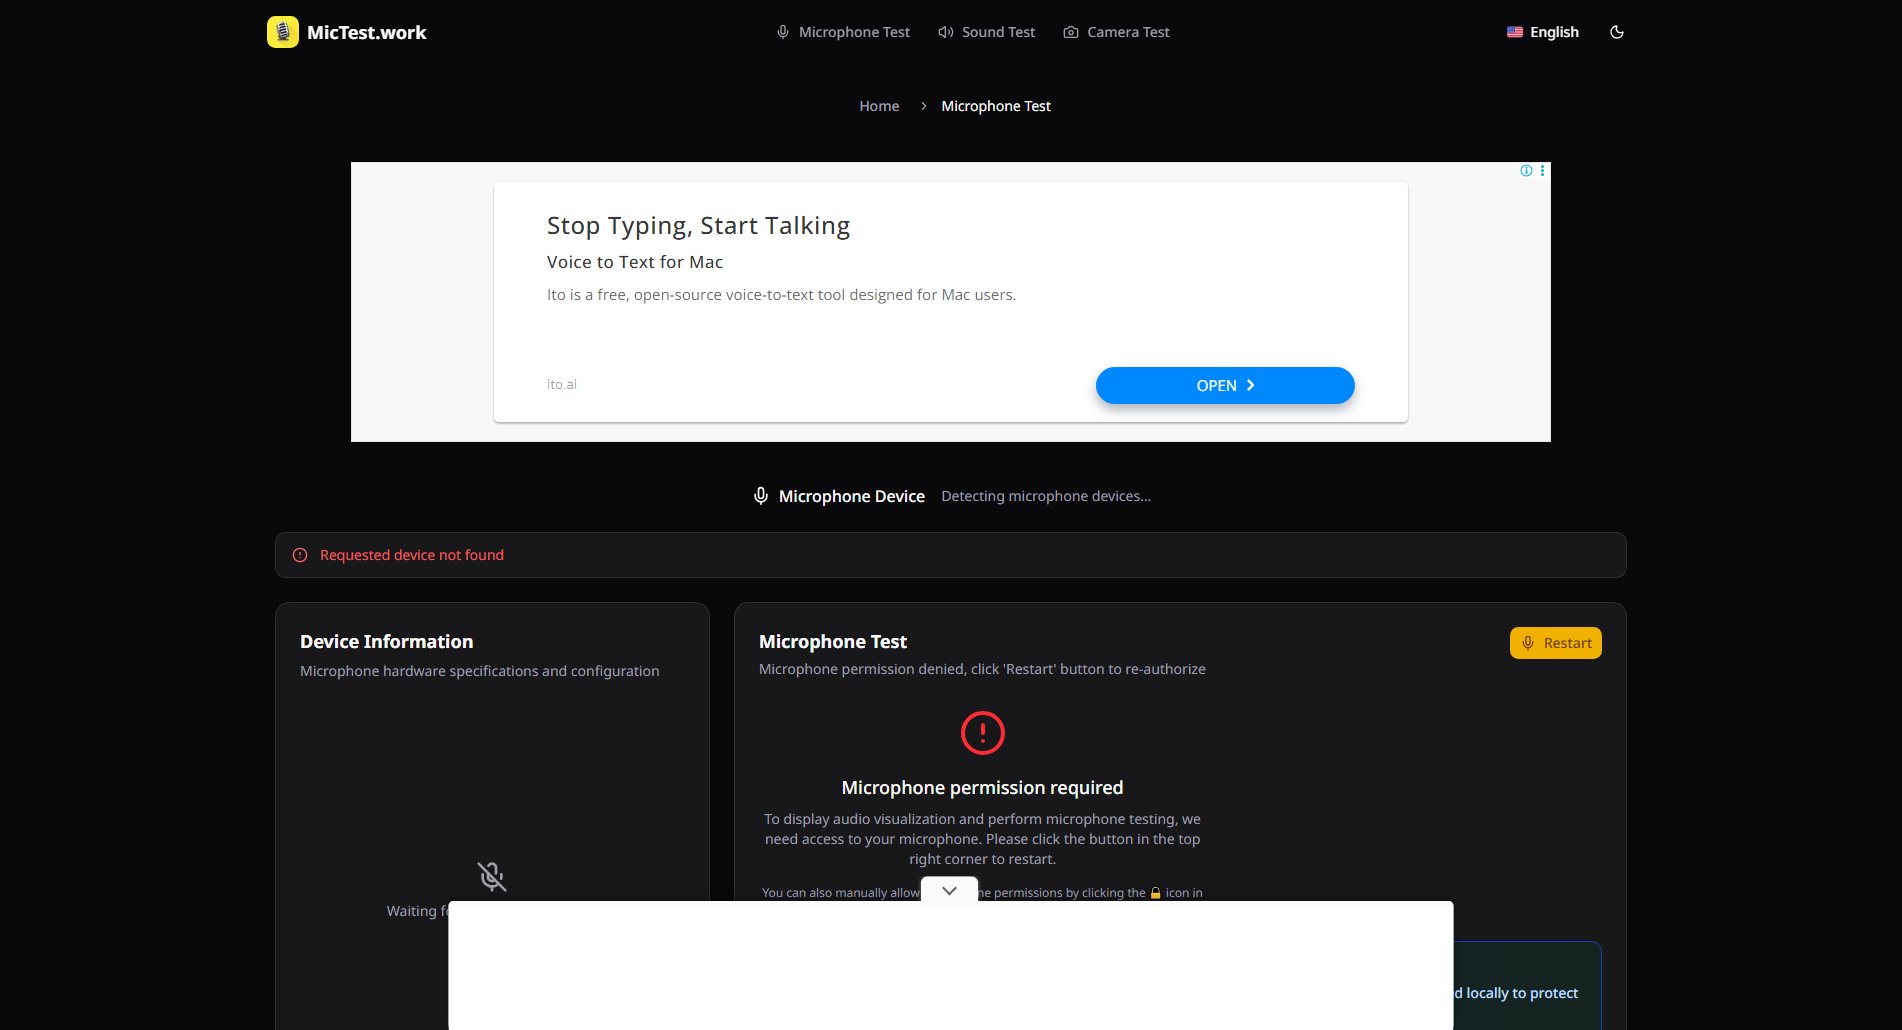Click Requested device not found message
Screen dimensions: 1902x1030
[x=412, y=555]
